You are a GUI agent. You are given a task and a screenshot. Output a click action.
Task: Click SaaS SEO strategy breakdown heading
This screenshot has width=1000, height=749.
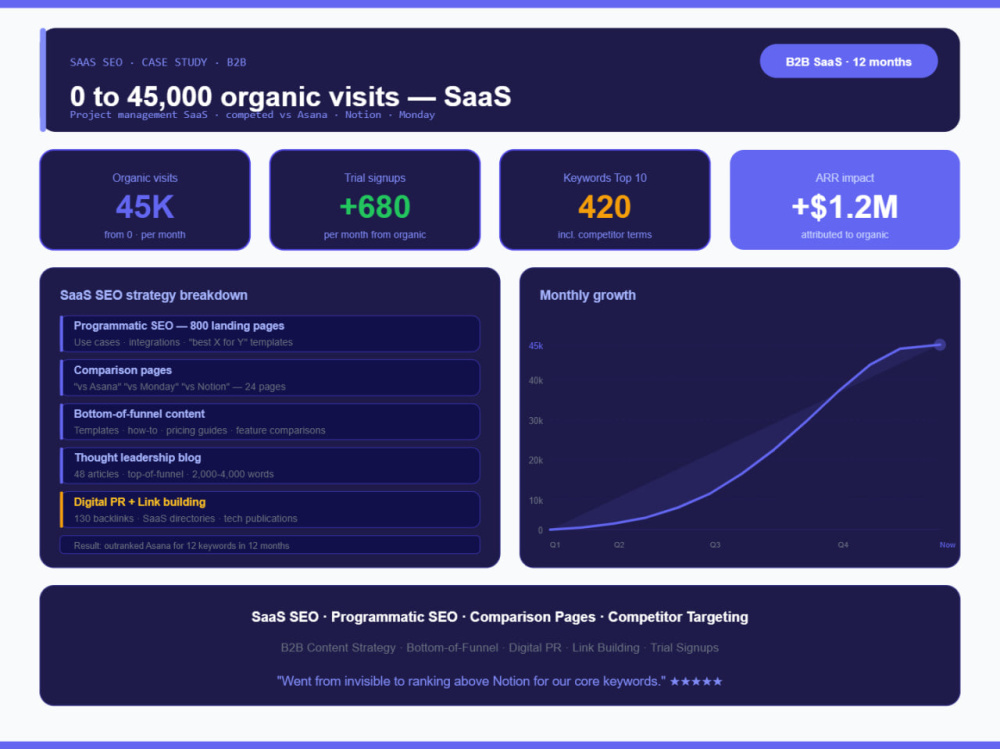154,295
